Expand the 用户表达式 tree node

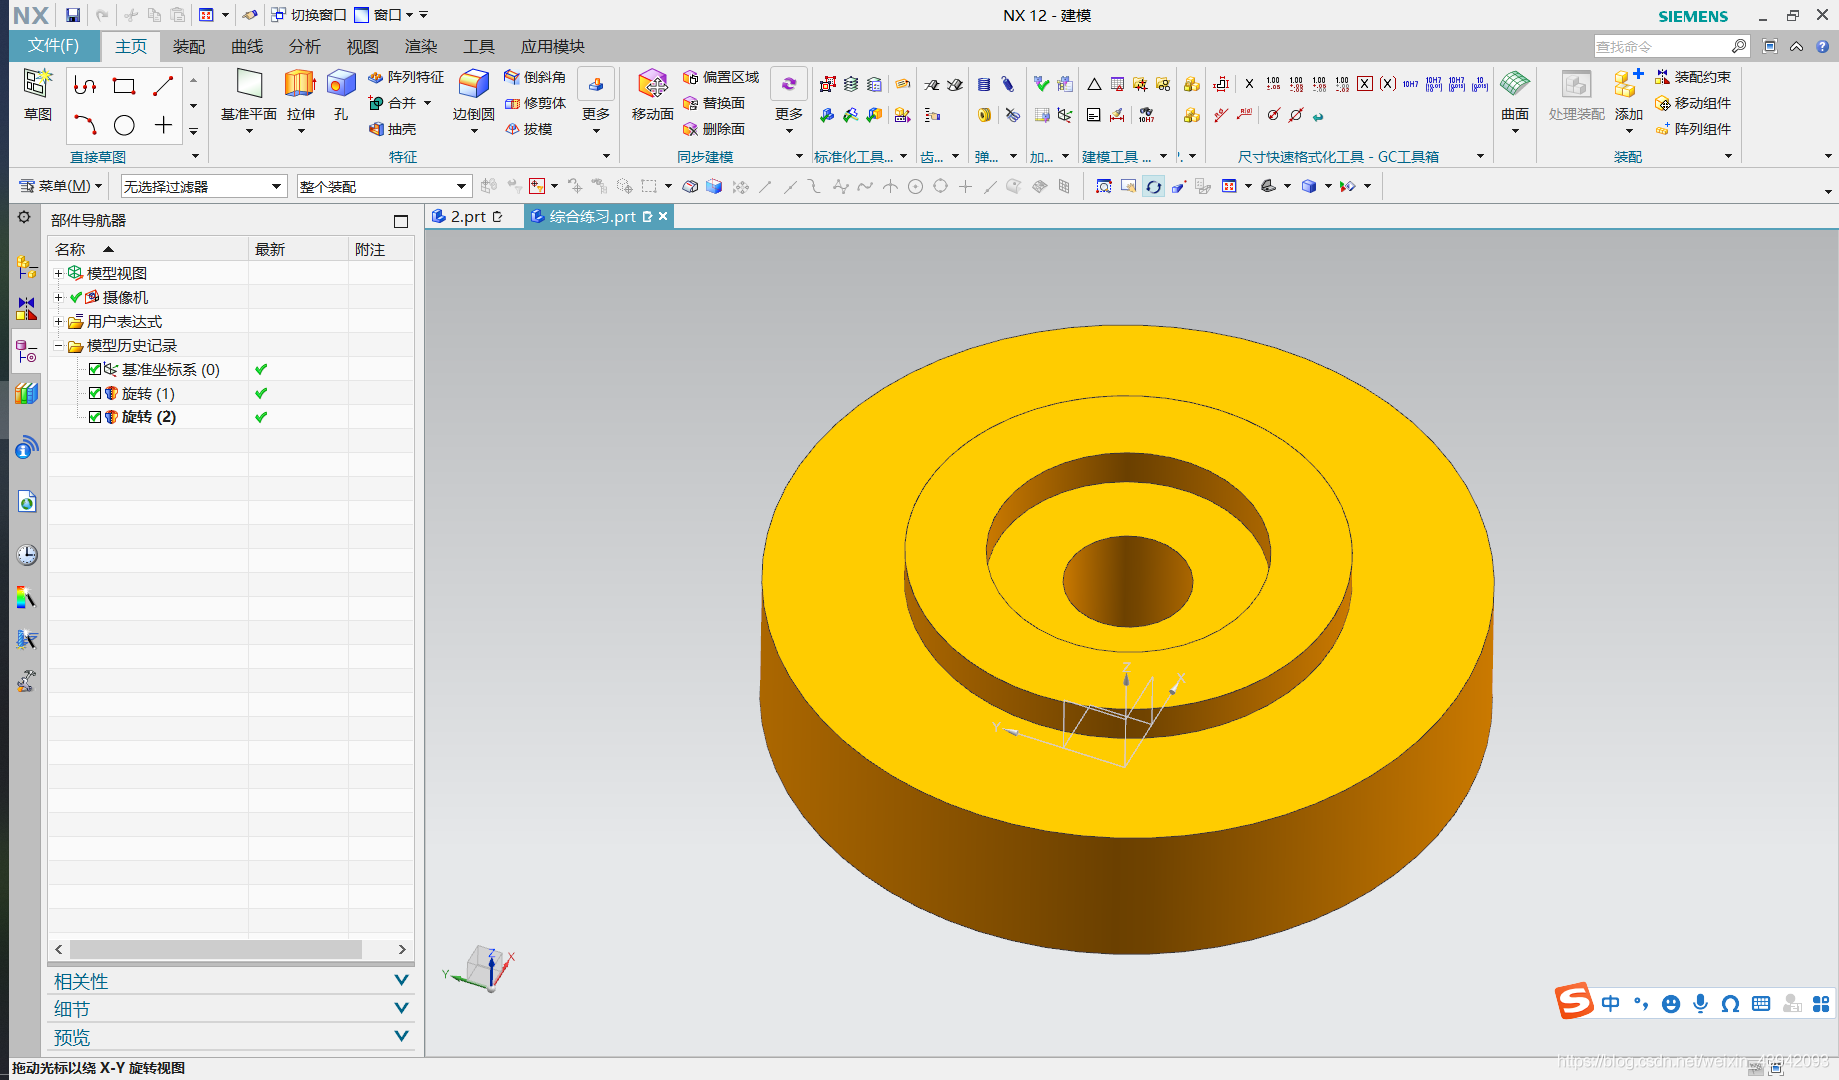(58, 321)
